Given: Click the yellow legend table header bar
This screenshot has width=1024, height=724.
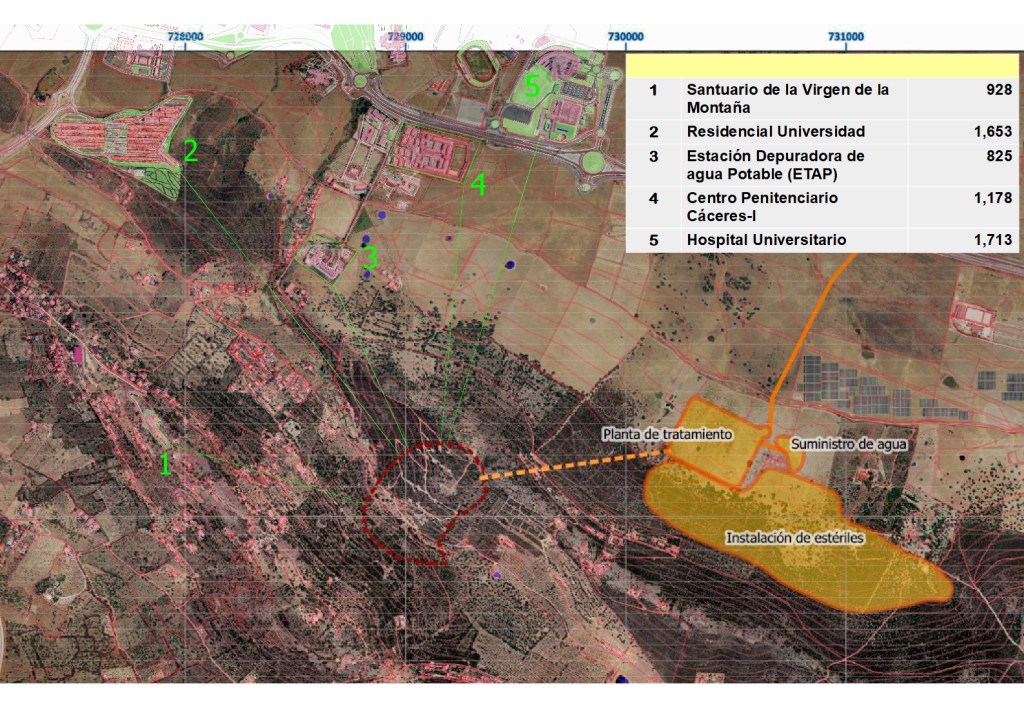Looking at the screenshot, I should point(822,66).
